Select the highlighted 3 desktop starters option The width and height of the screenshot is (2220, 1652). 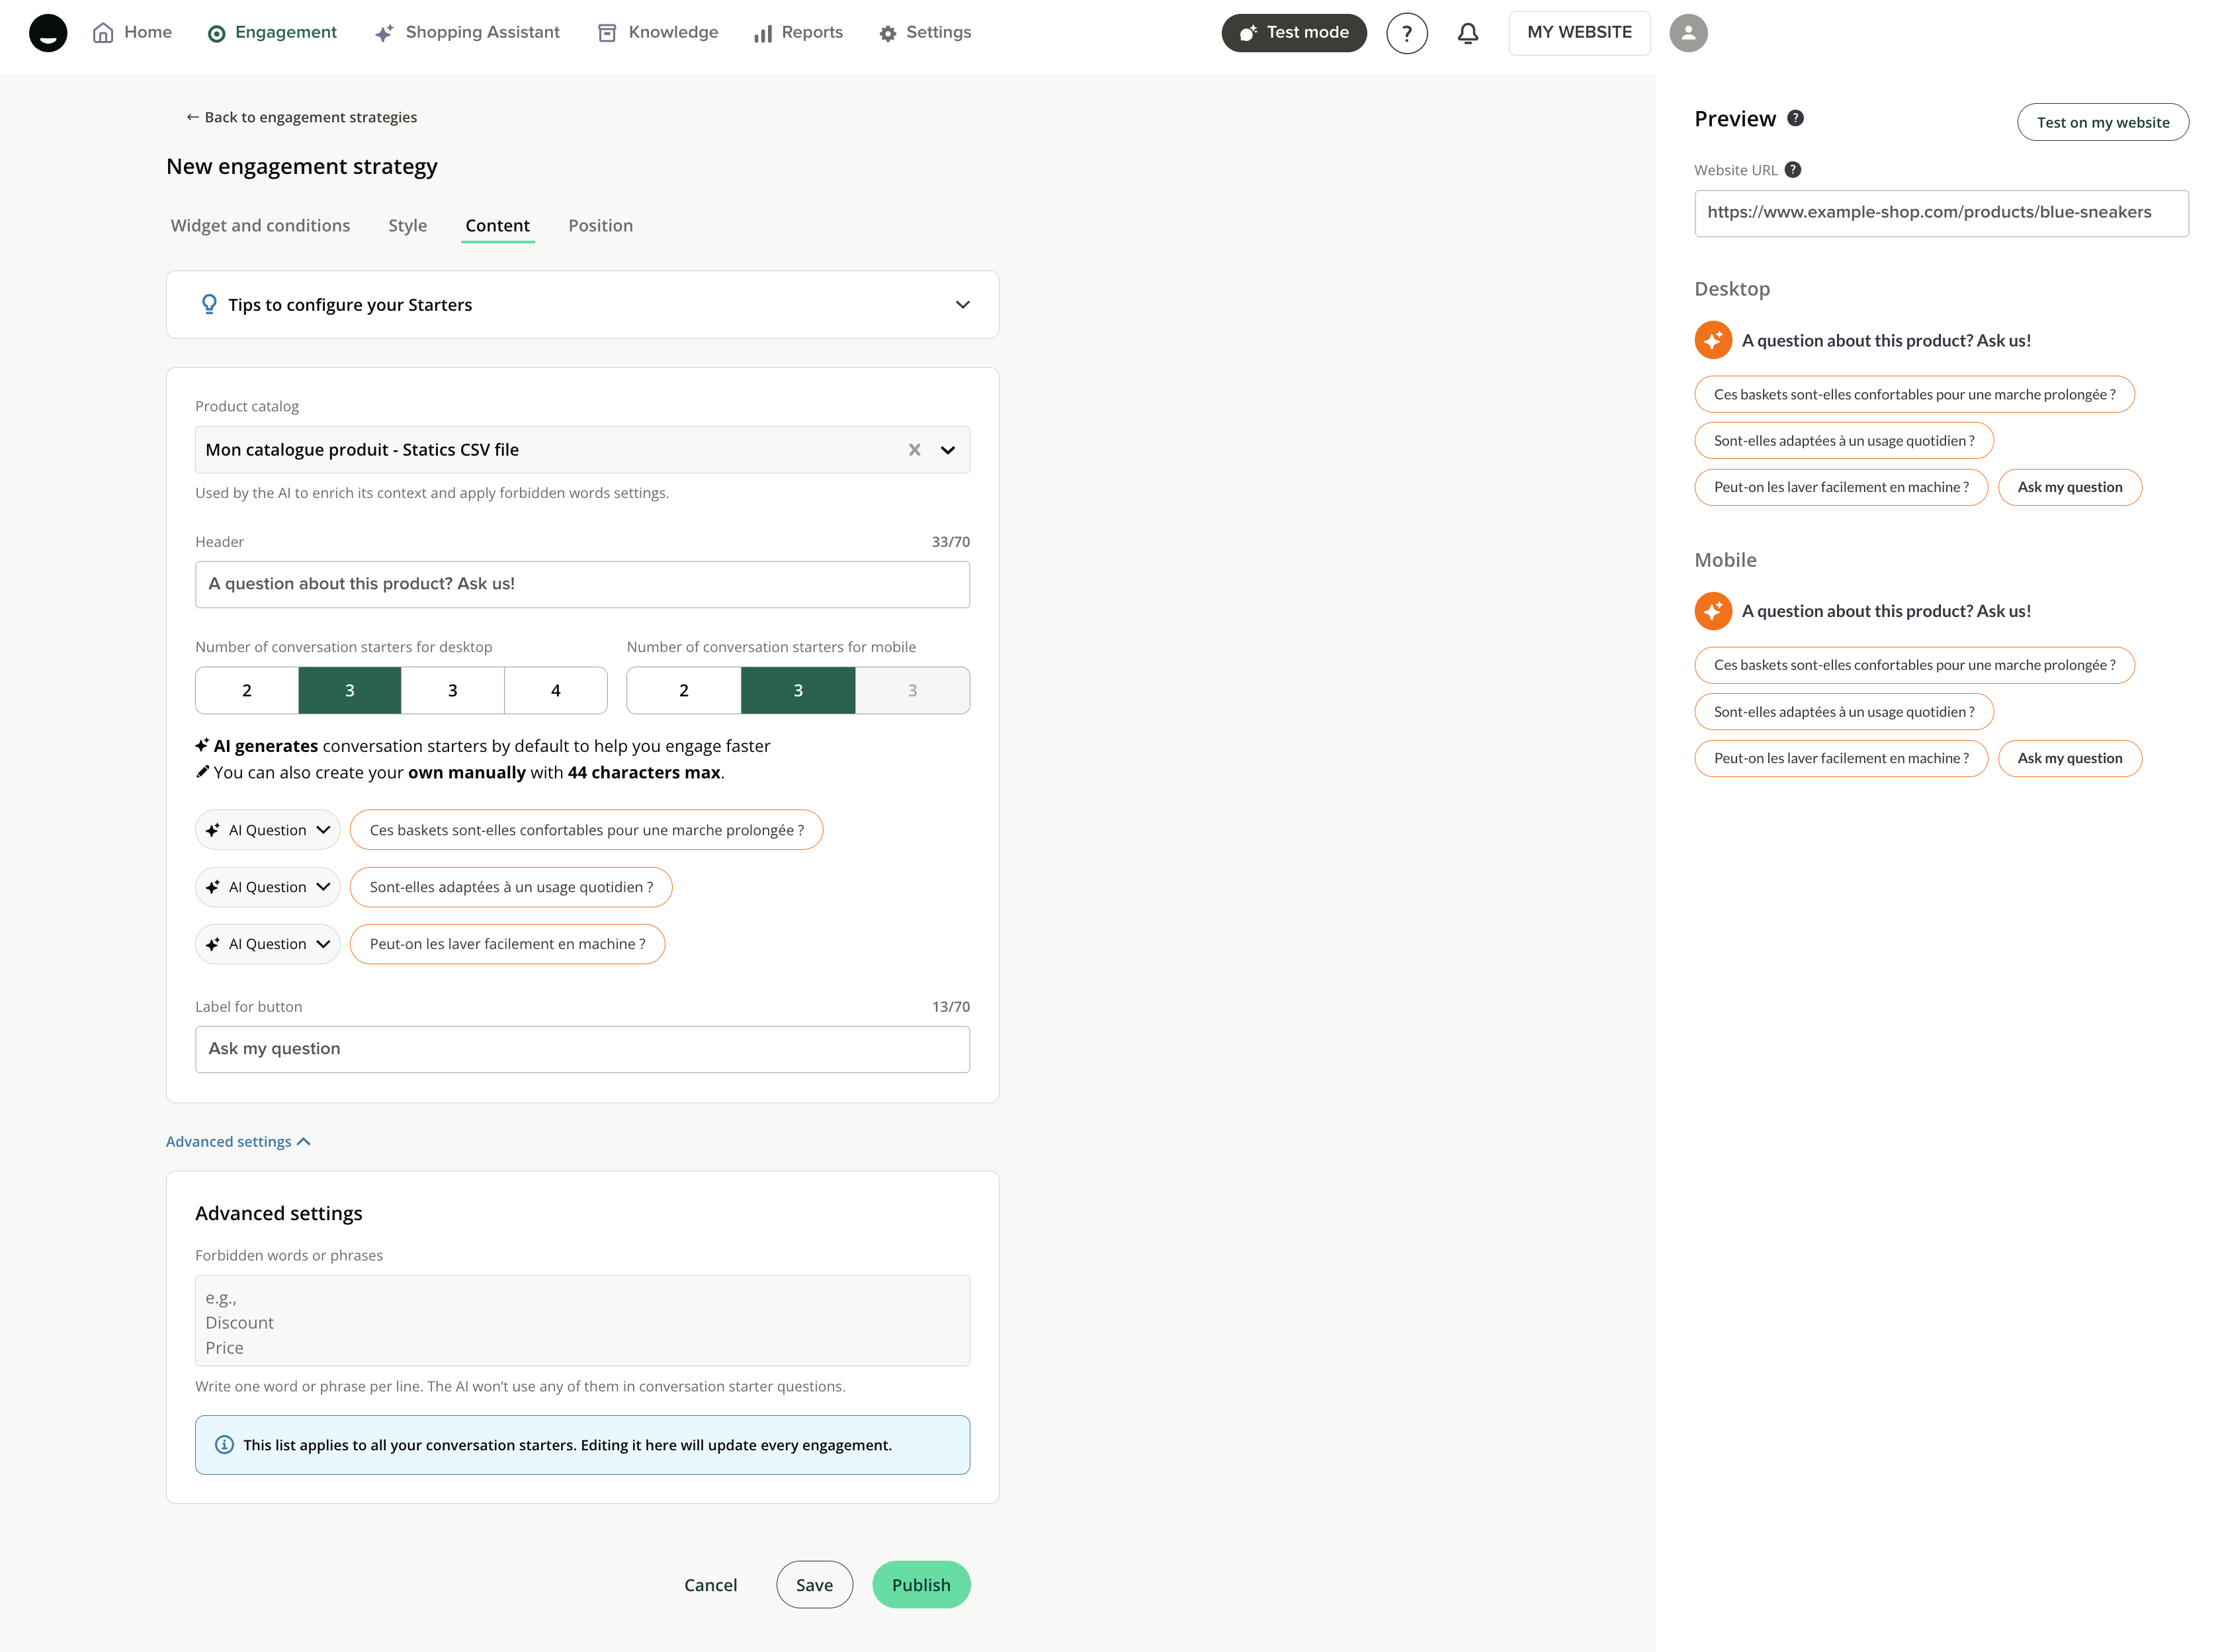coord(350,690)
